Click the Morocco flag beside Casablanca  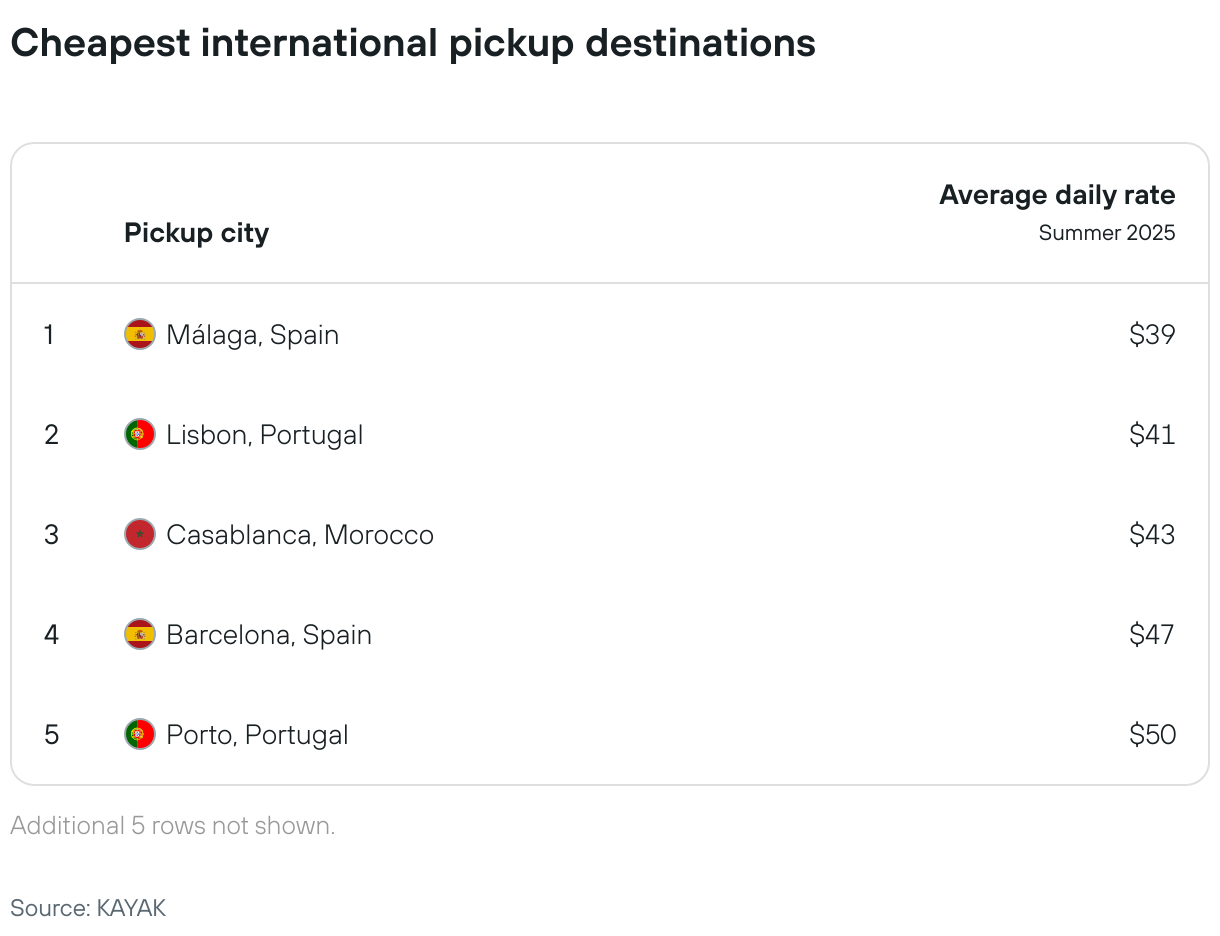140,534
